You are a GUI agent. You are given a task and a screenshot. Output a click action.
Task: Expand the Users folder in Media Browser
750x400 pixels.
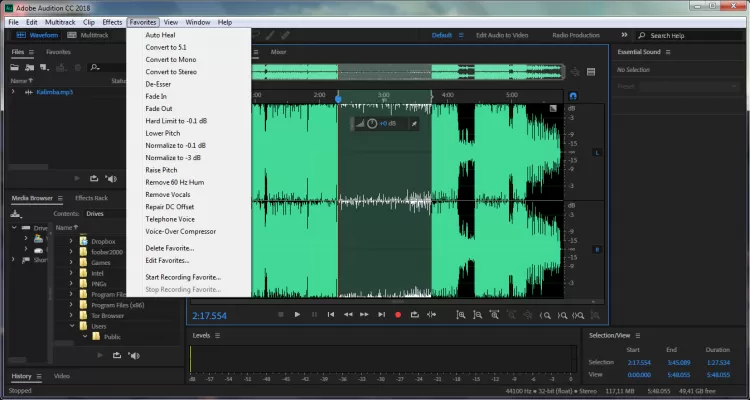tap(72, 325)
